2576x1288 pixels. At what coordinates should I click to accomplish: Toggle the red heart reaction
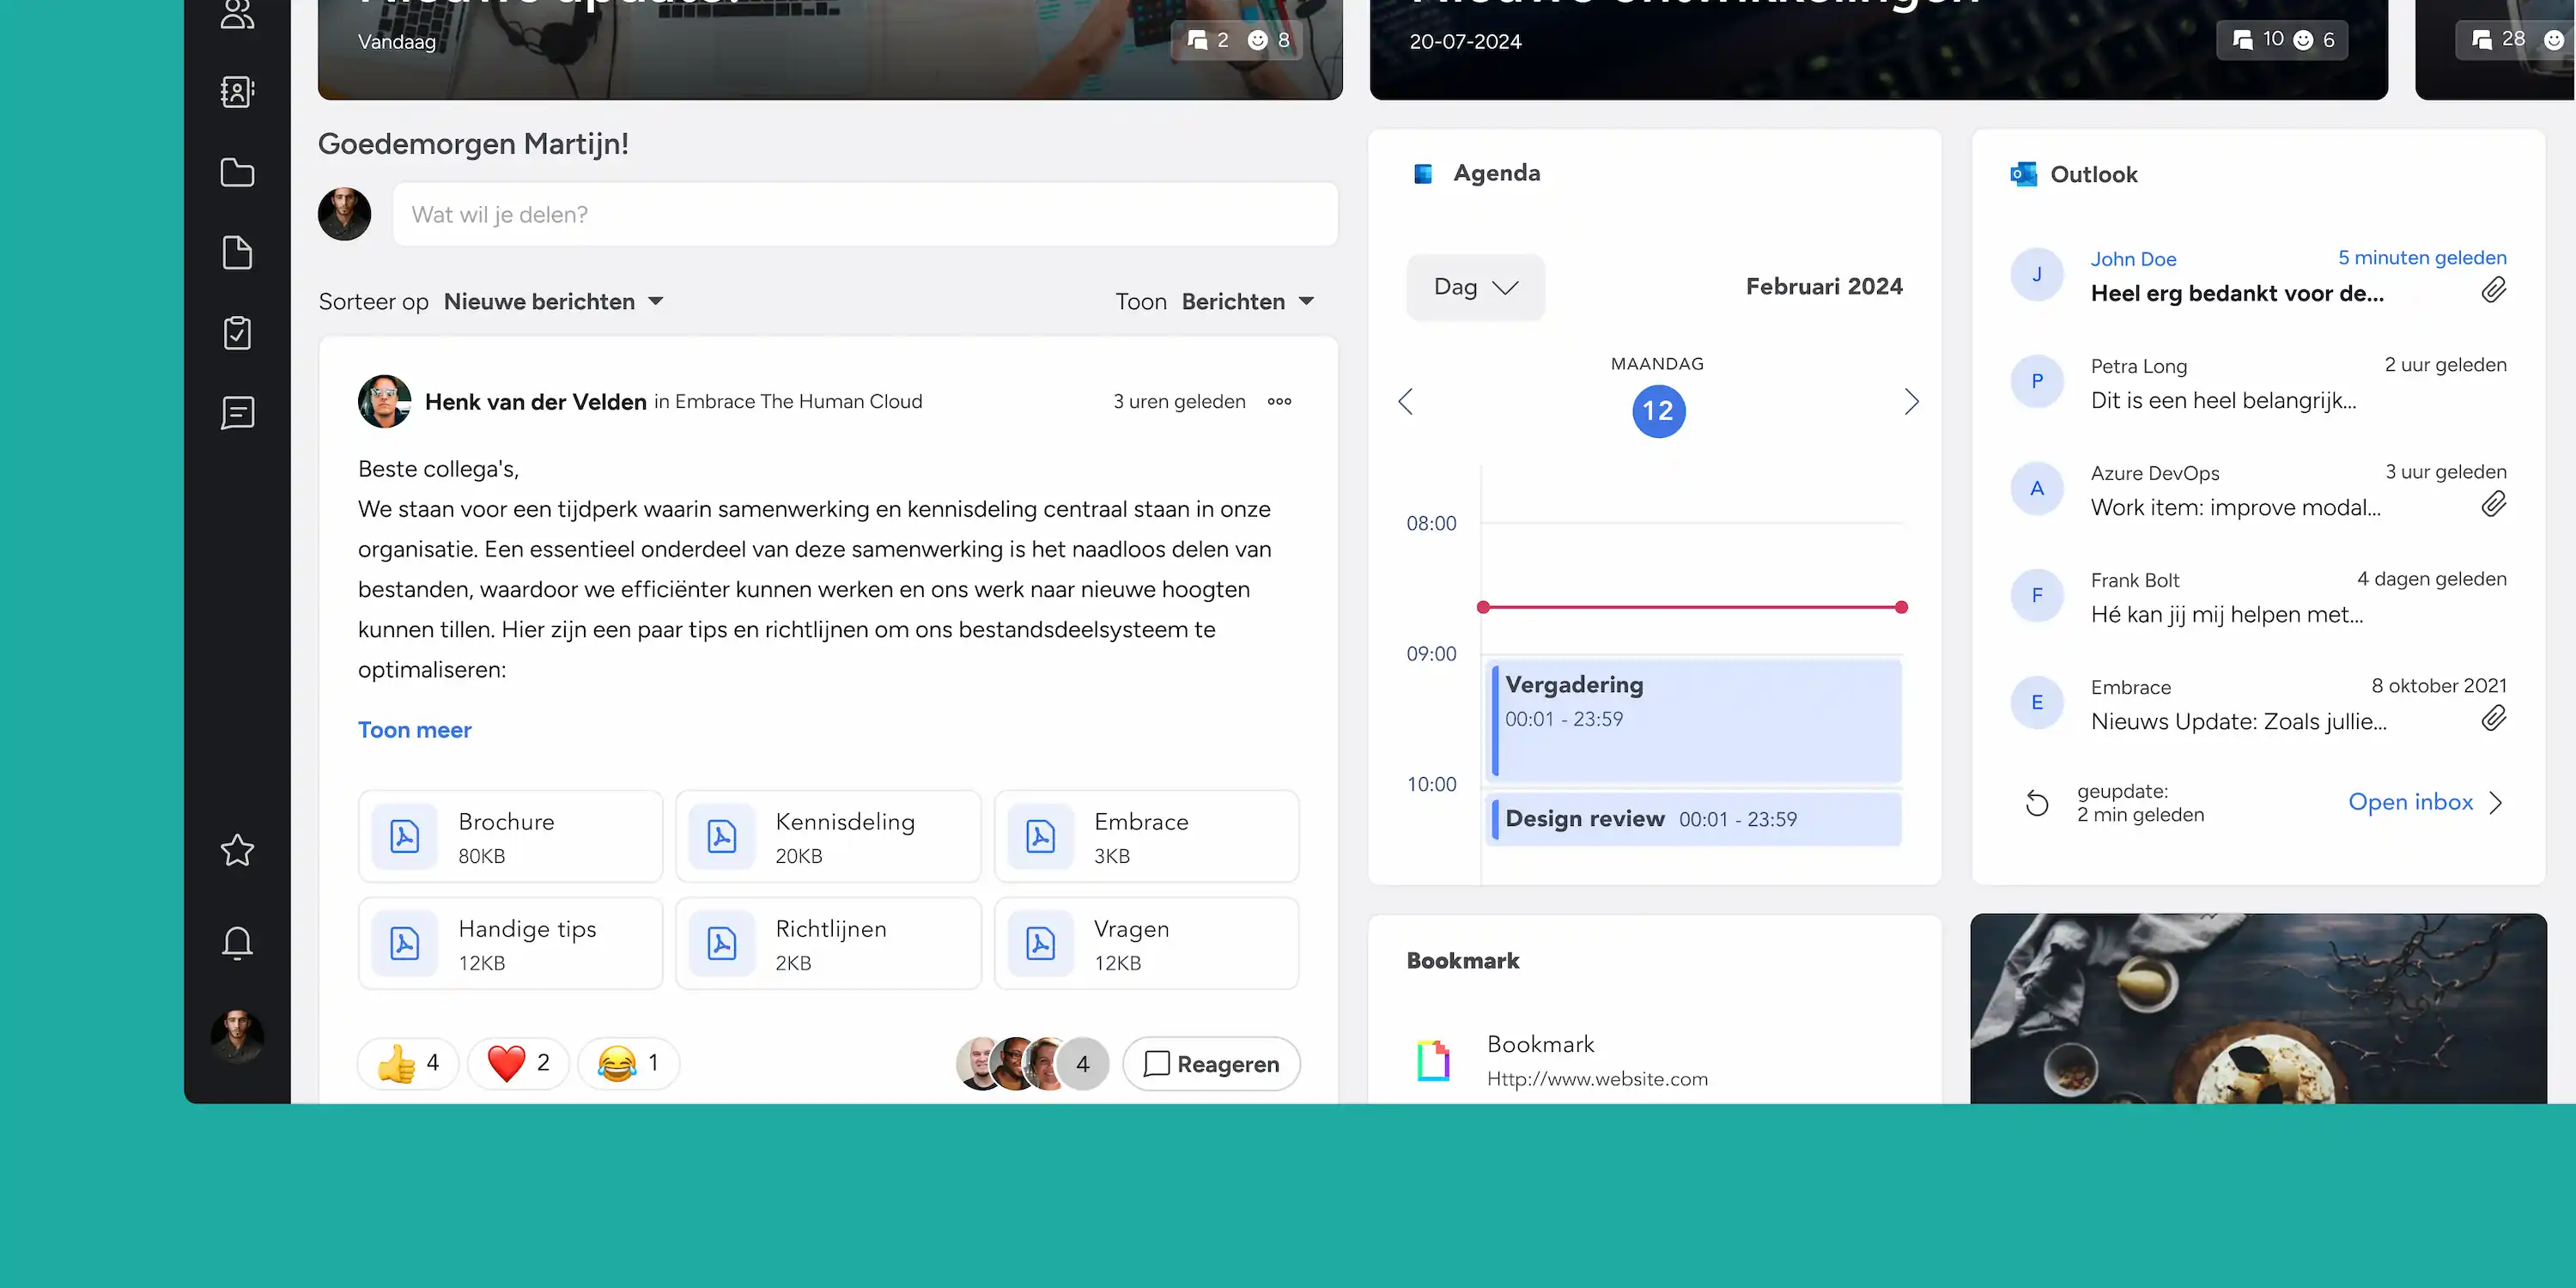(518, 1063)
